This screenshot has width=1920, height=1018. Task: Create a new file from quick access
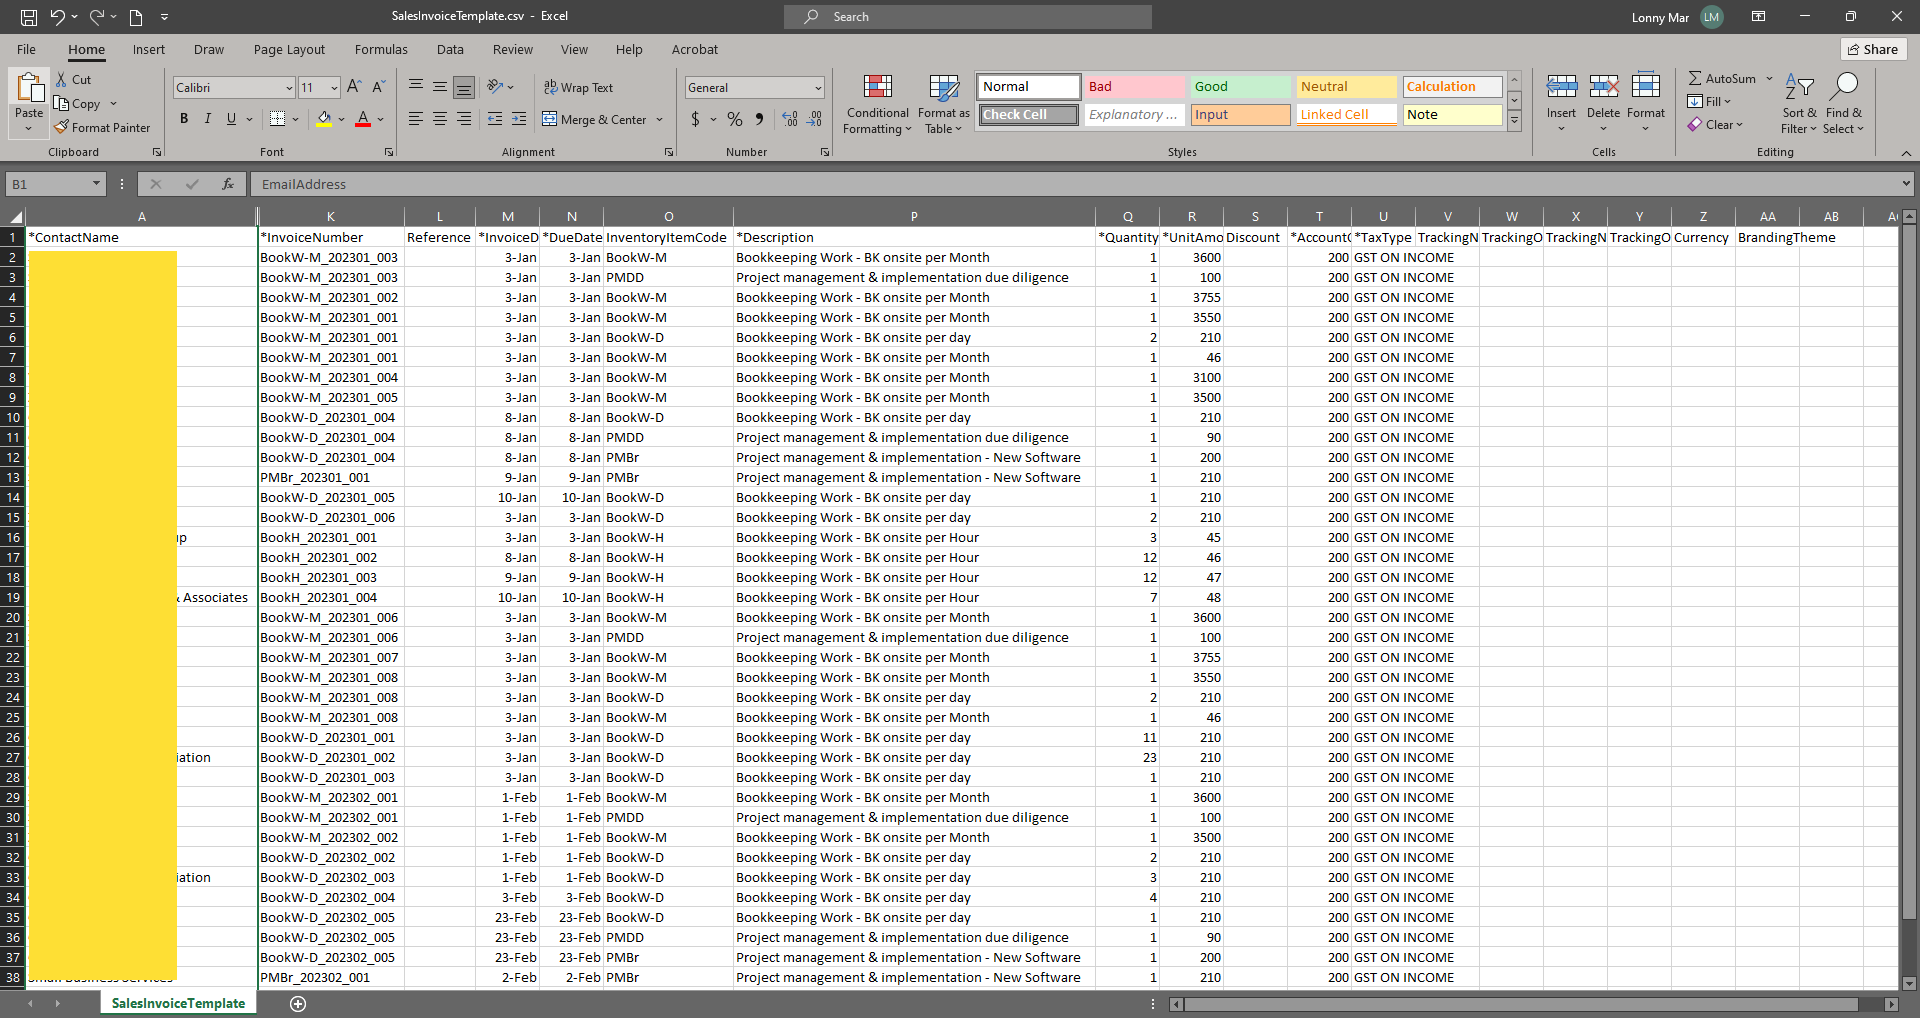click(136, 17)
